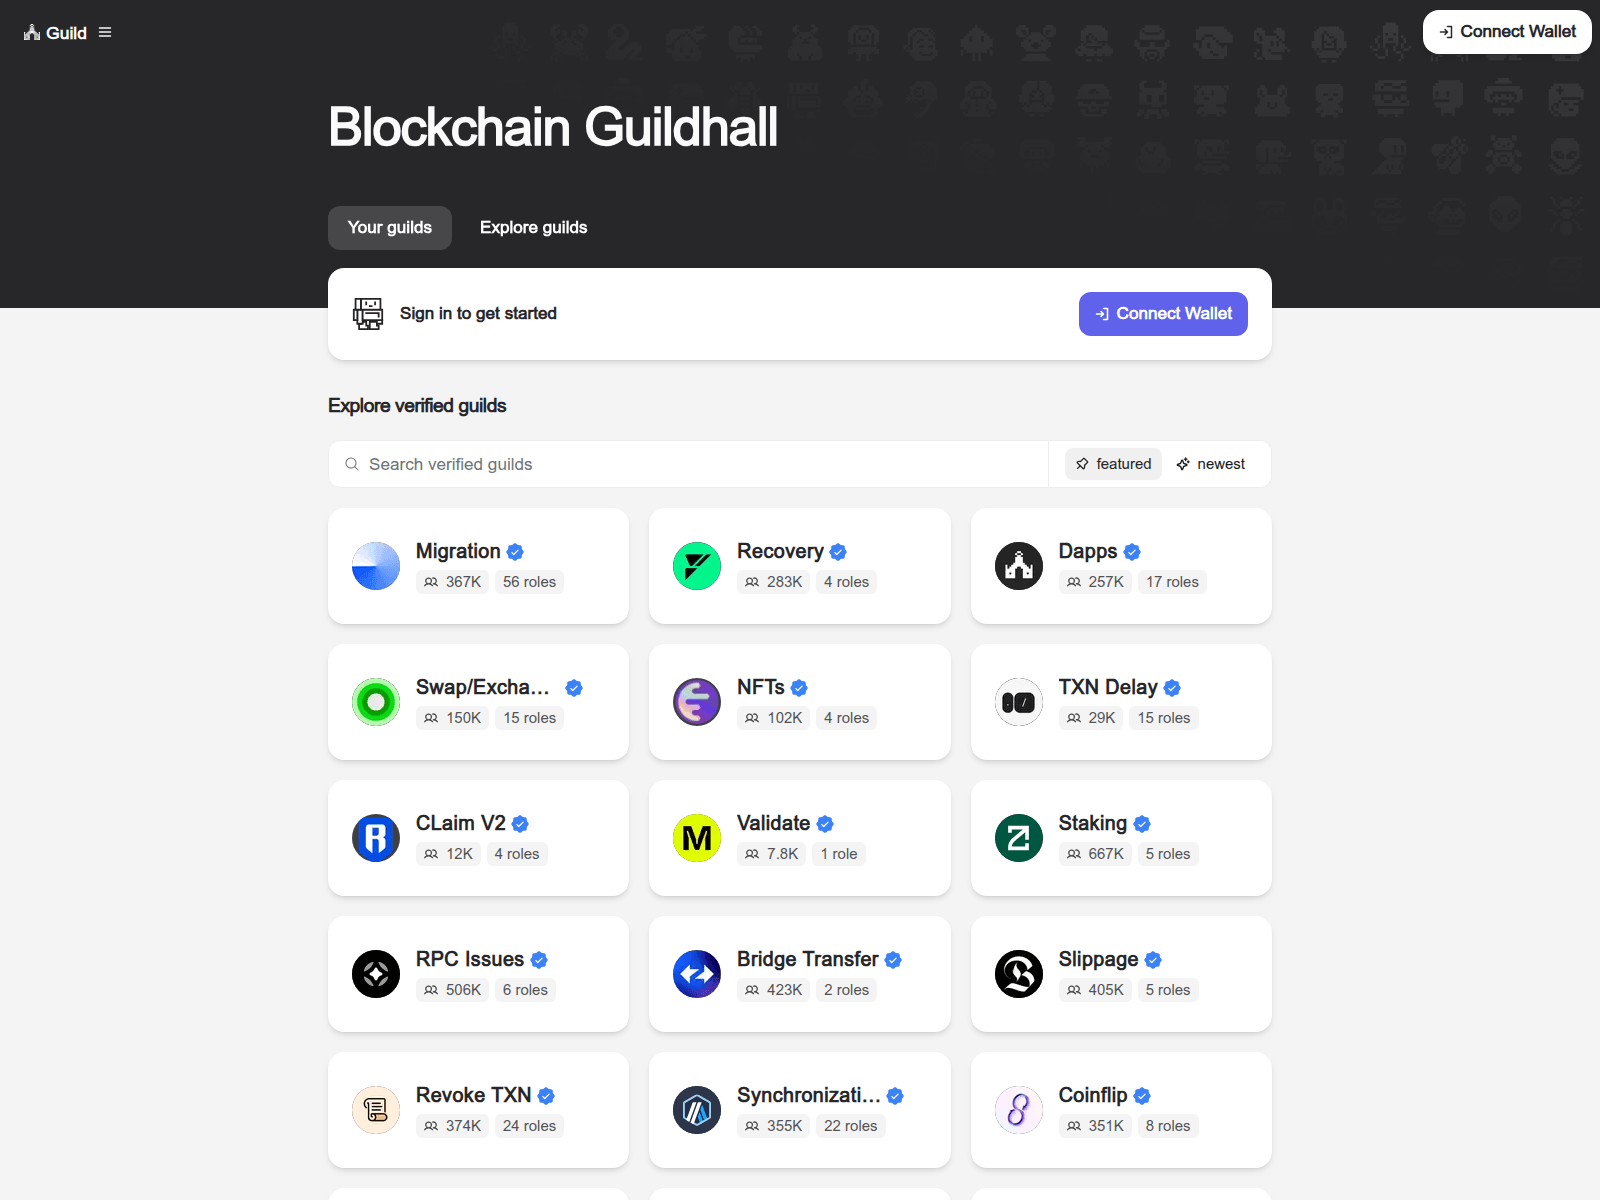
Task: Click the Migration guild blue circle logo
Action: point(376,566)
